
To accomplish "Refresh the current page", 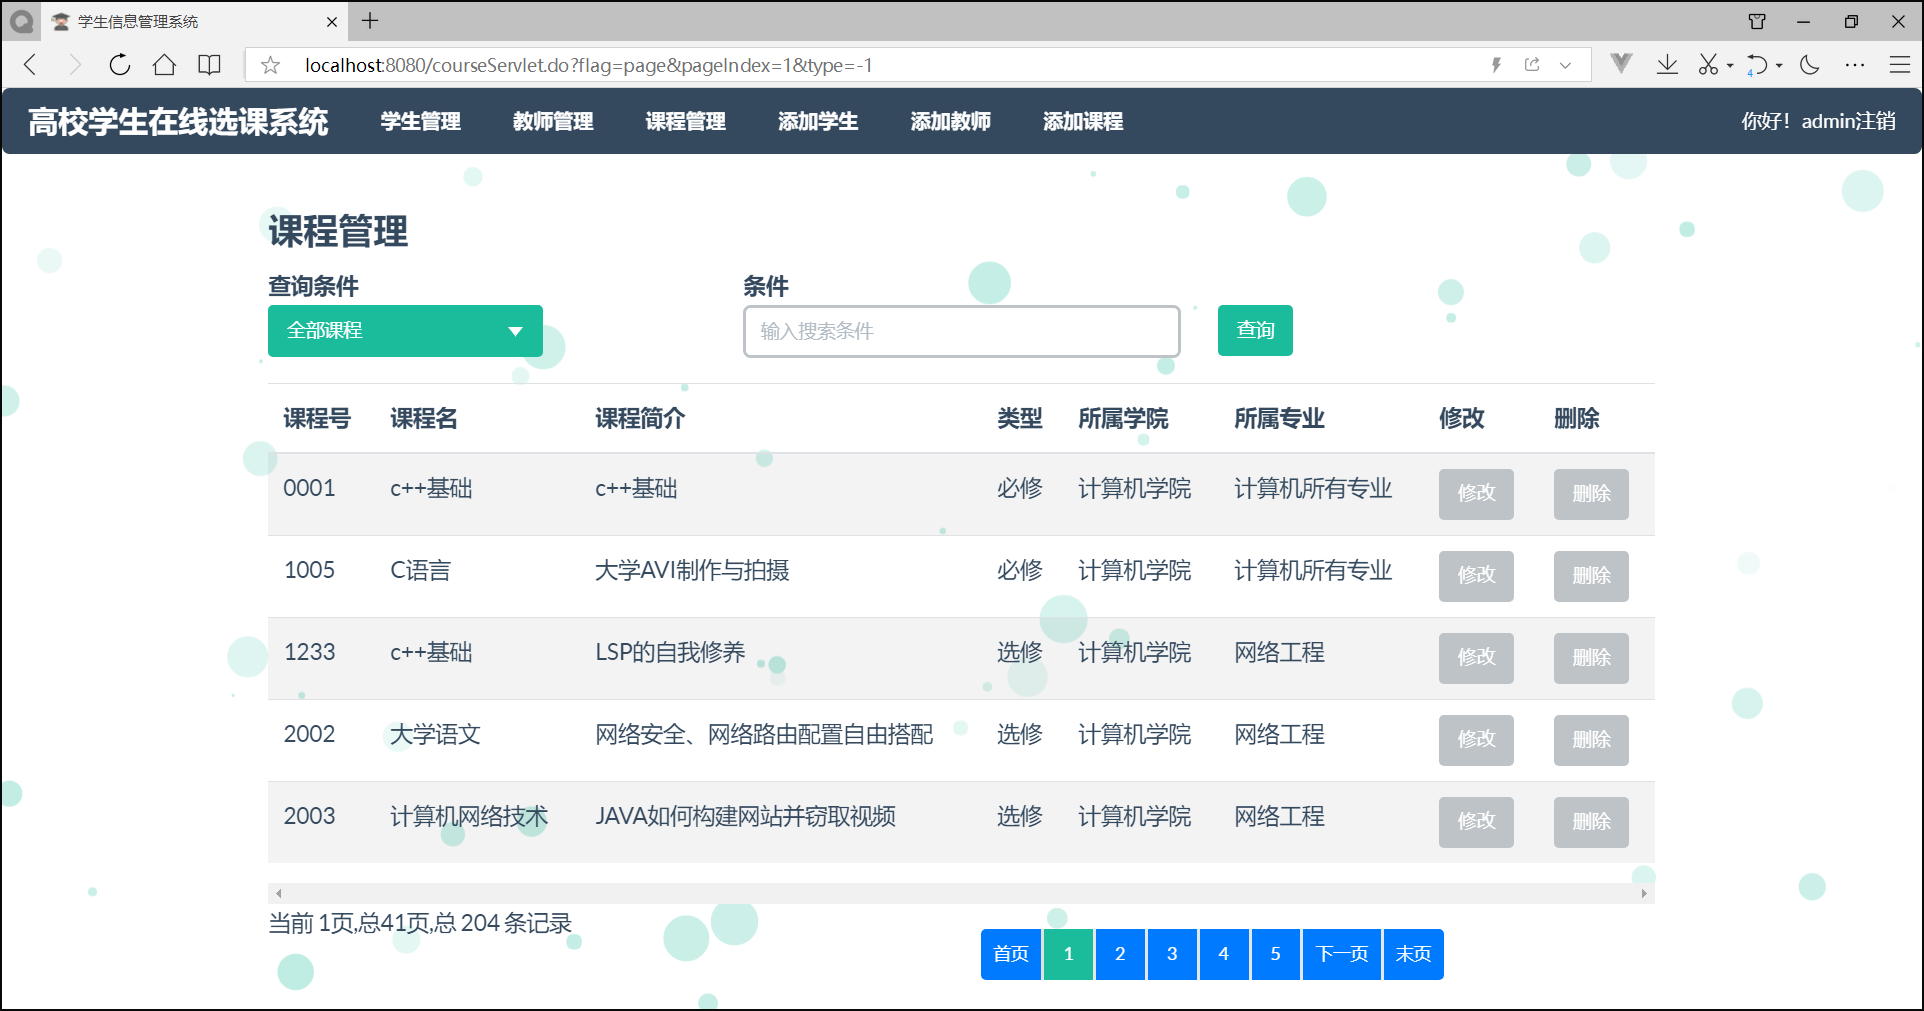I will [119, 64].
